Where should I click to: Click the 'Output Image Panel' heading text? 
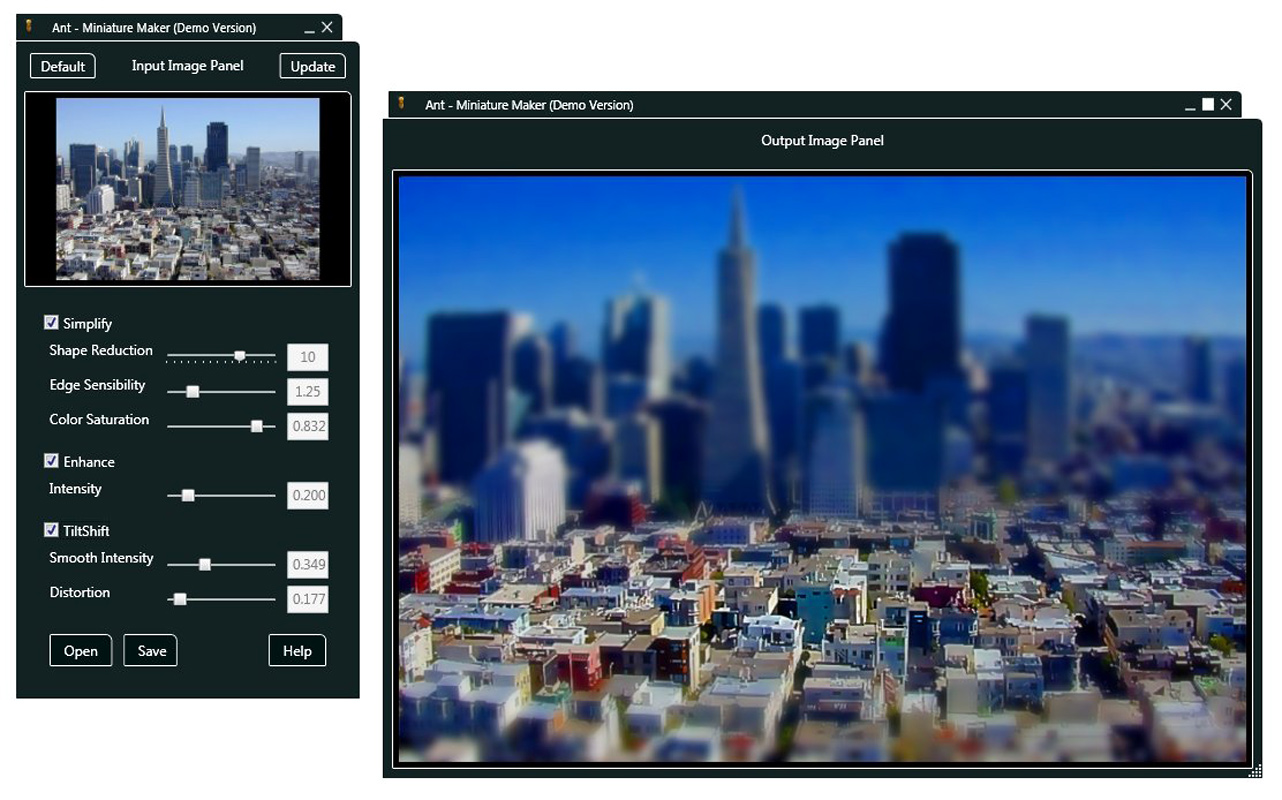click(x=822, y=141)
